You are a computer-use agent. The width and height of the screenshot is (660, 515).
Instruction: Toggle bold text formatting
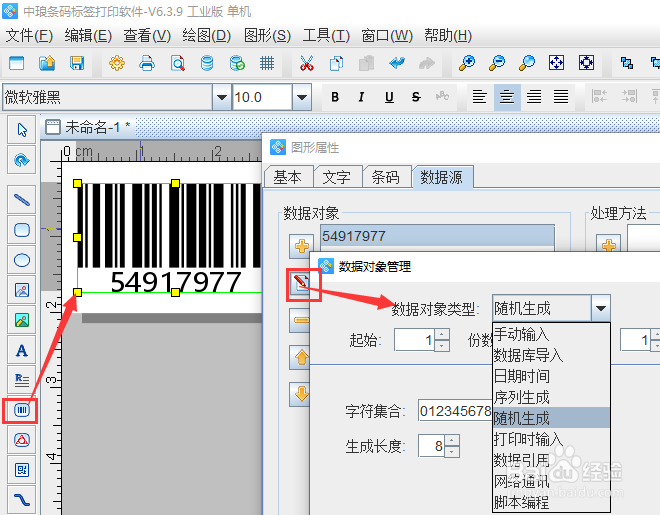pos(335,97)
